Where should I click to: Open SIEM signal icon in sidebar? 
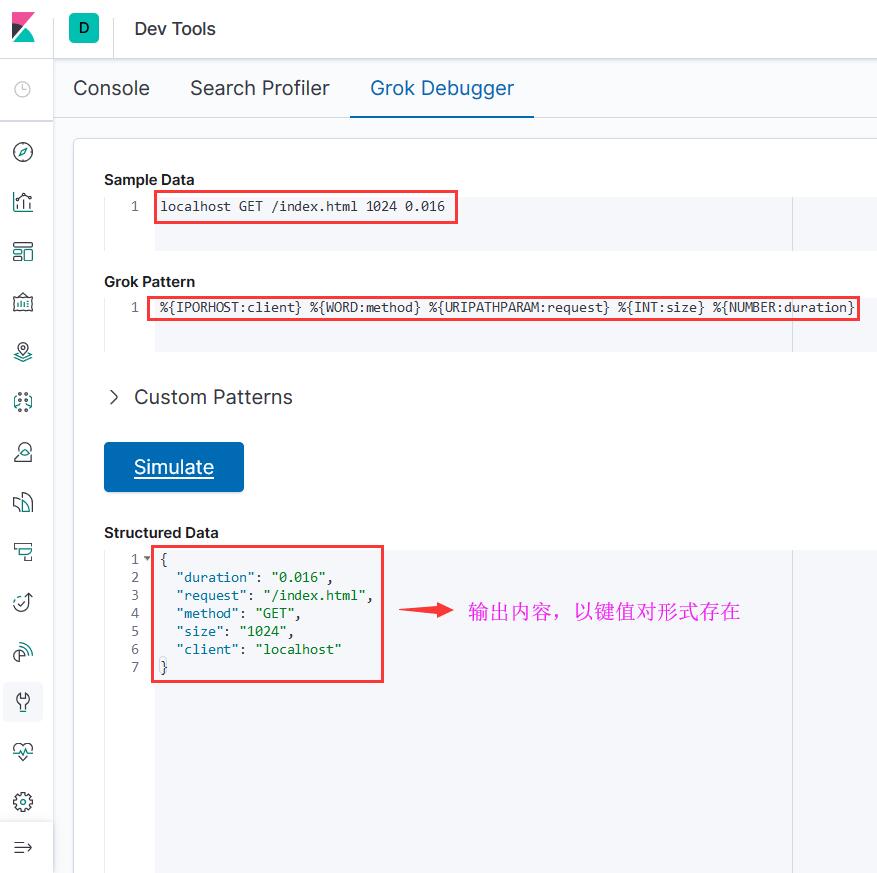(23, 652)
